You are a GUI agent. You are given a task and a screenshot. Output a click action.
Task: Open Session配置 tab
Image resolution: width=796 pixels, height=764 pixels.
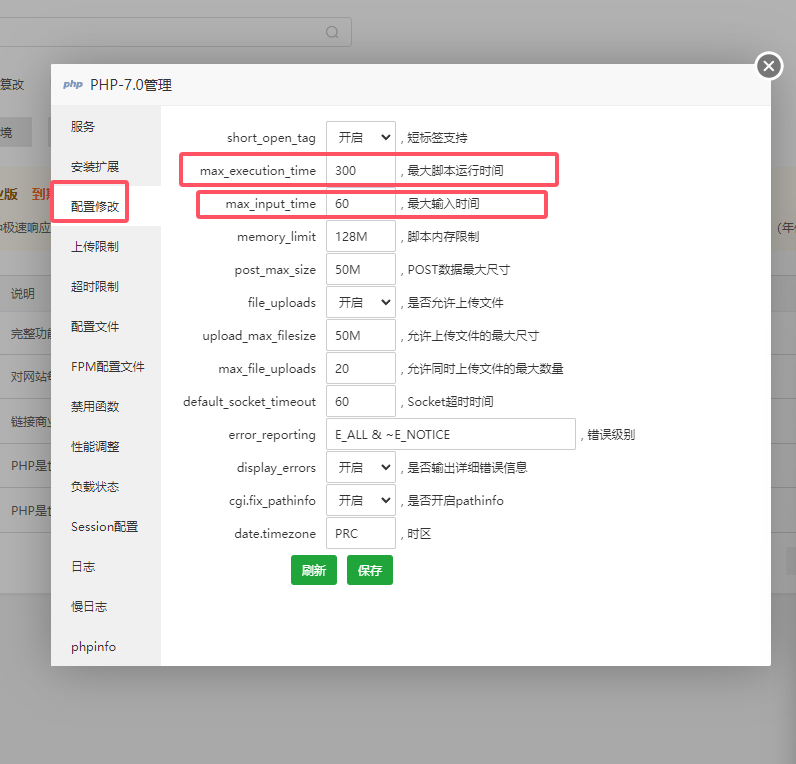[x=106, y=526]
